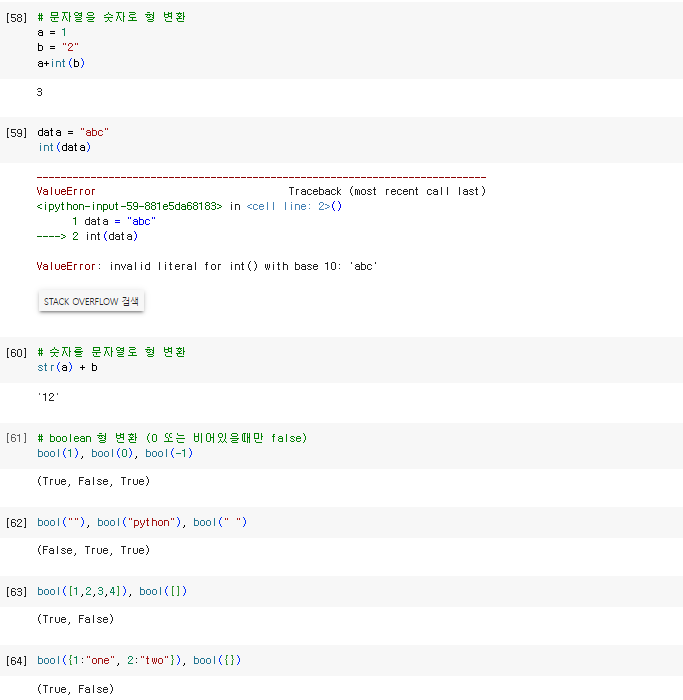This screenshot has width=683, height=700.
Task: Run cell [58] execution counter
Action: click(x=16, y=18)
